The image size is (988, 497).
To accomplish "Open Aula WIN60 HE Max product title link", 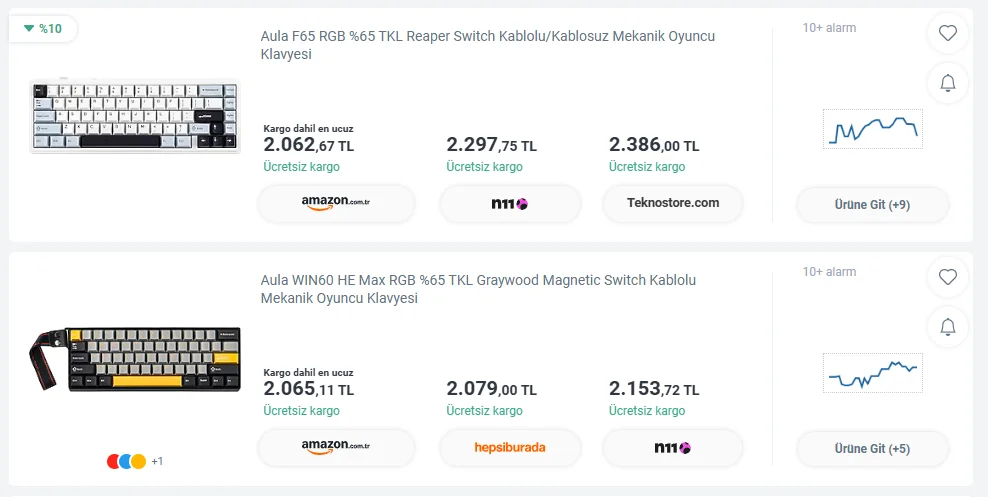I will (x=478, y=288).
